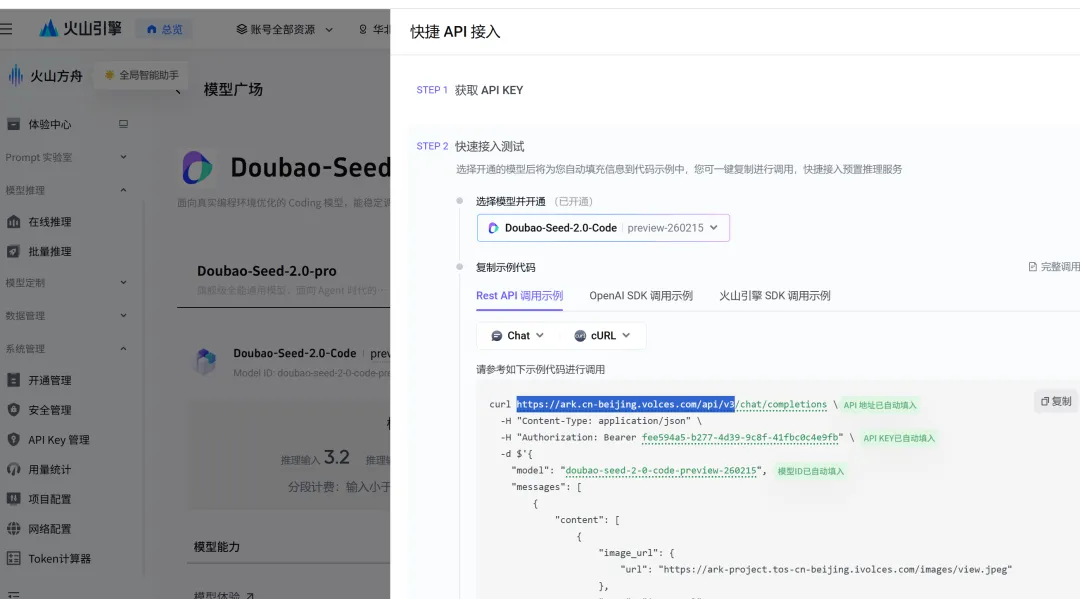Click the Doubao-Seed-2.0-Code model icon in list

point(205,361)
